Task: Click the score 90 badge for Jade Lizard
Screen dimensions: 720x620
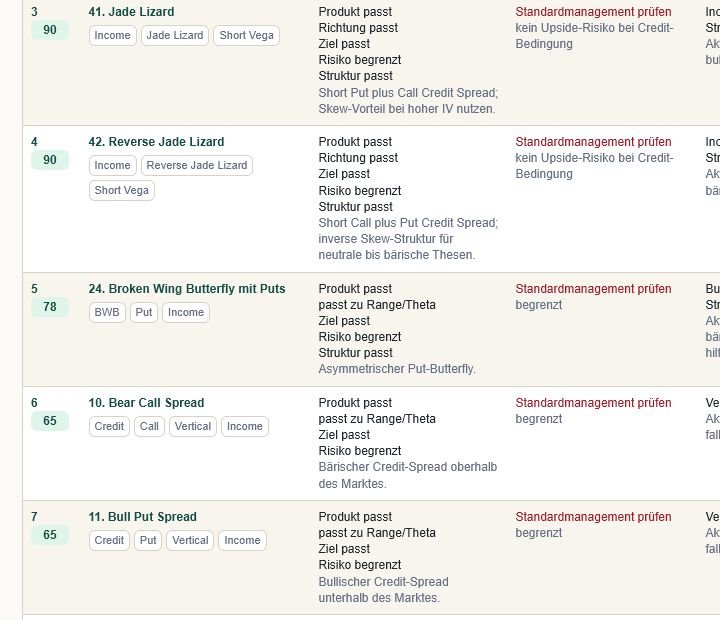Action: [x=50, y=30]
